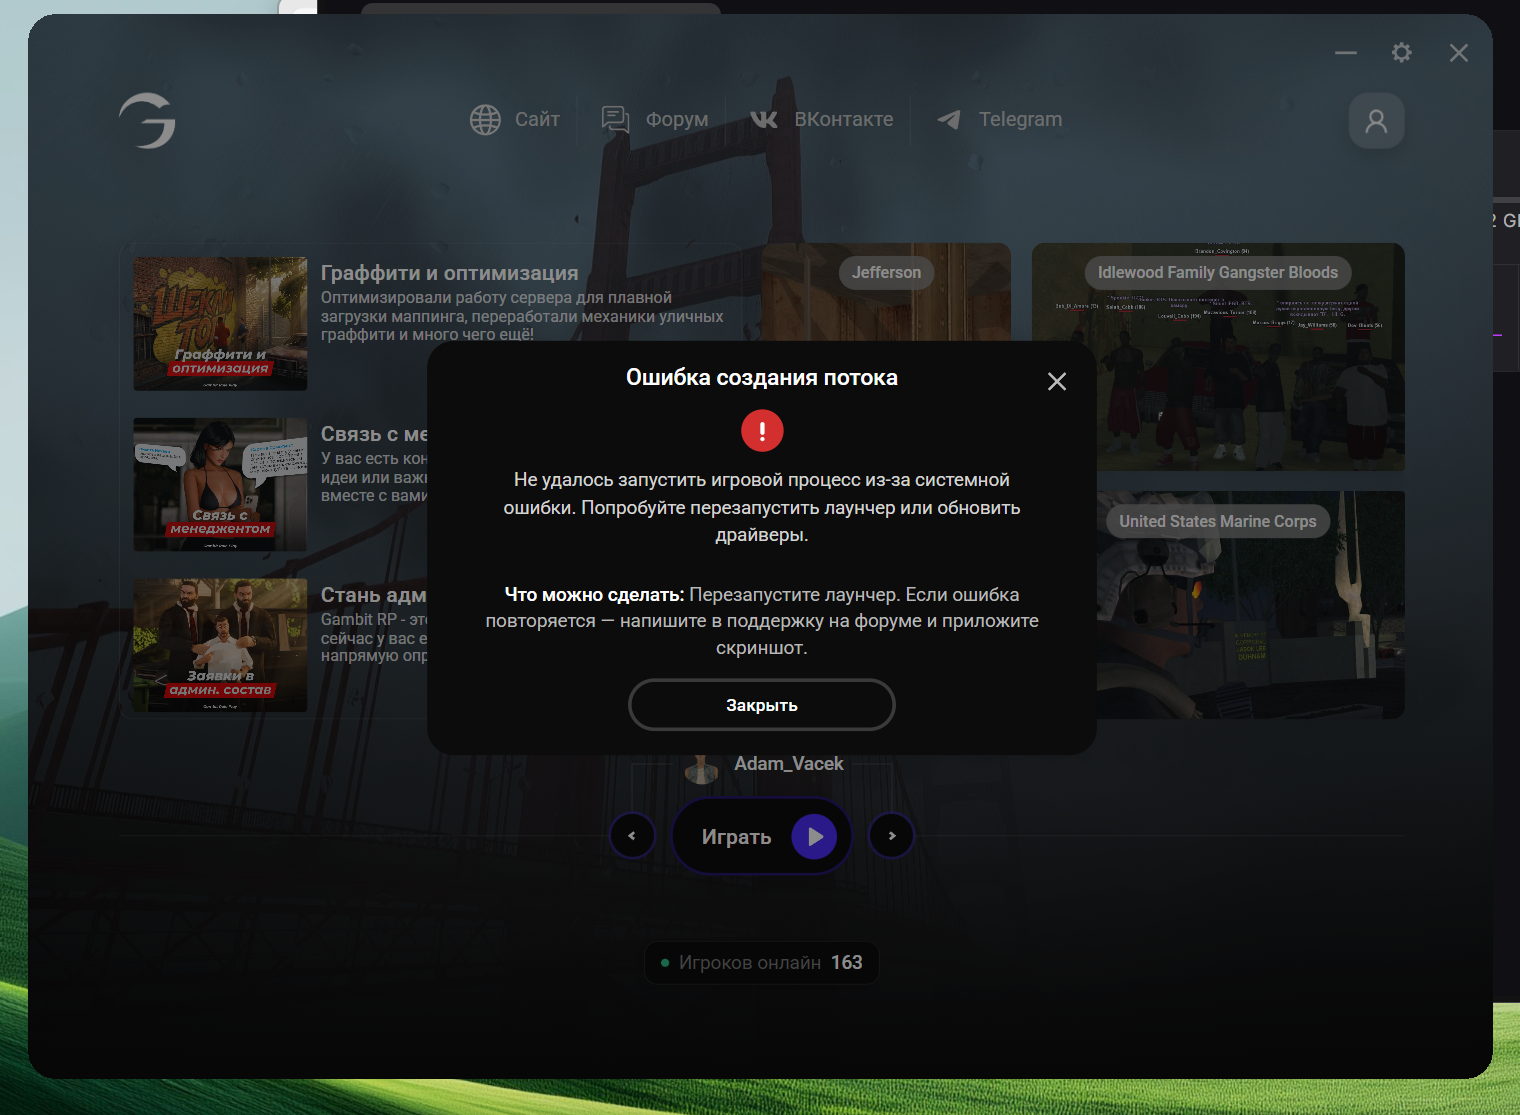Start the game with Играть

pyautogui.click(x=762, y=836)
